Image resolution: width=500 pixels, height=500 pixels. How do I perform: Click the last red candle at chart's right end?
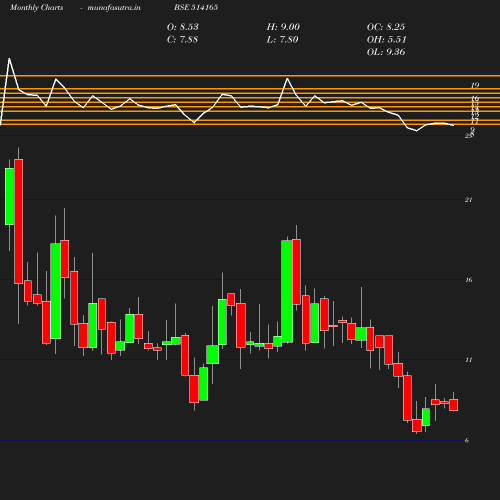click(x=453, y=405)
